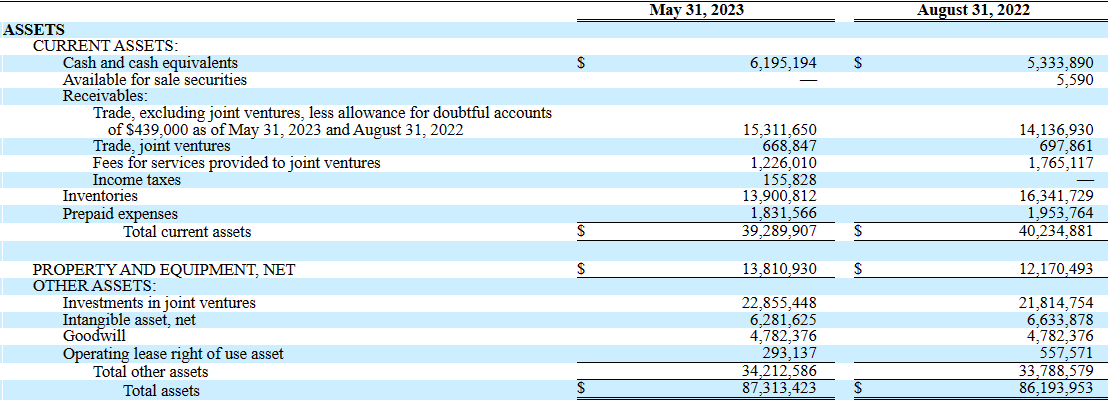This screenshot has height=403, width=1108.
Task: Click the Cash and cash equivalents label
Action: coord(151,63)
